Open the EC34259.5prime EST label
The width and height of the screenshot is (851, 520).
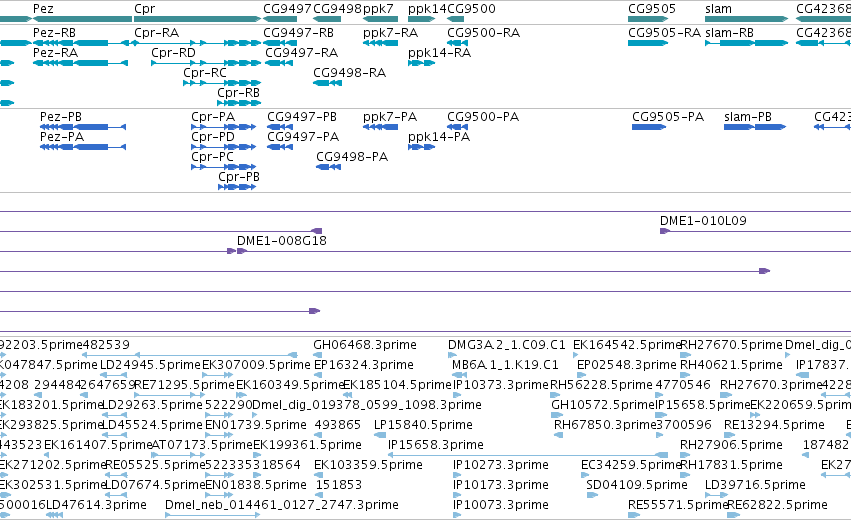(631, 465)
